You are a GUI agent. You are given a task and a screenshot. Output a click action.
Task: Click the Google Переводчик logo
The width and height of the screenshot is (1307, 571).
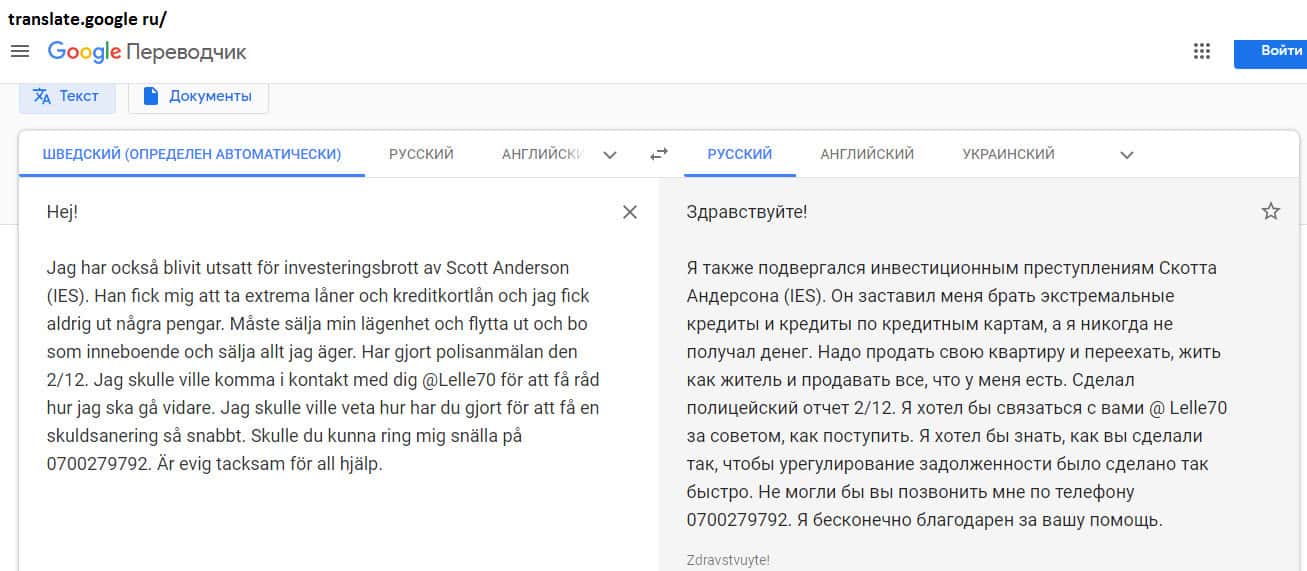pyautogui.click(x=147, y=52)
